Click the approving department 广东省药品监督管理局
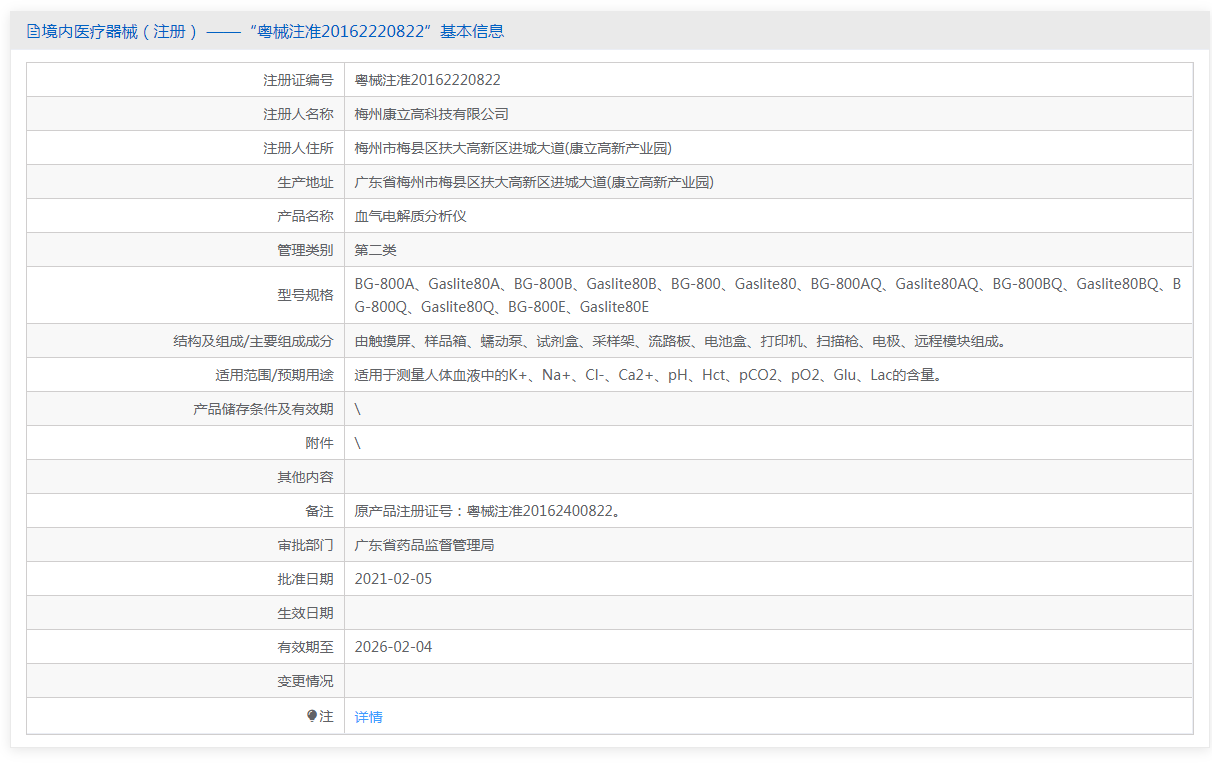The width and height of the screenshot is (1212, 774). [x=424, y=545]
